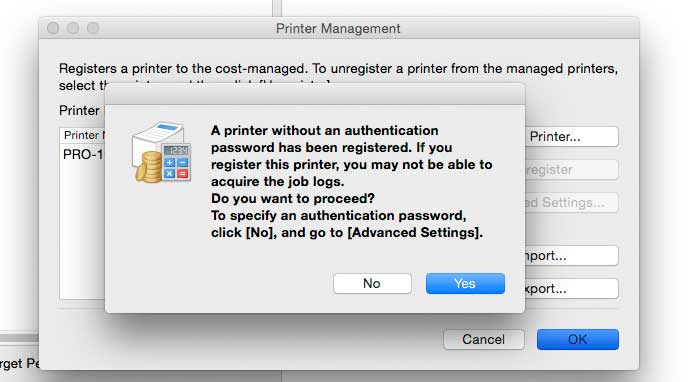Select the PRO-1 printer row
Image resolution: width=688 pixels, height=382 pixels.
(x=82, y=154)
